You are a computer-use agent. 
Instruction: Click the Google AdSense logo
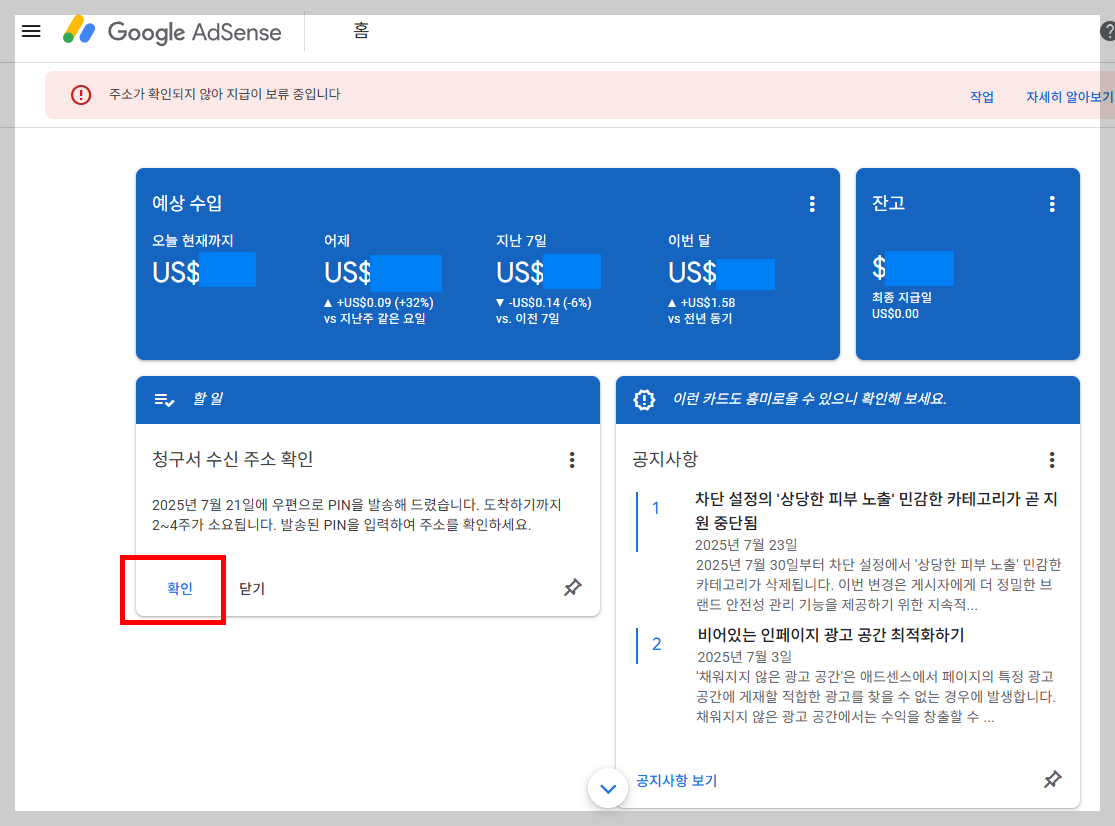172,32
